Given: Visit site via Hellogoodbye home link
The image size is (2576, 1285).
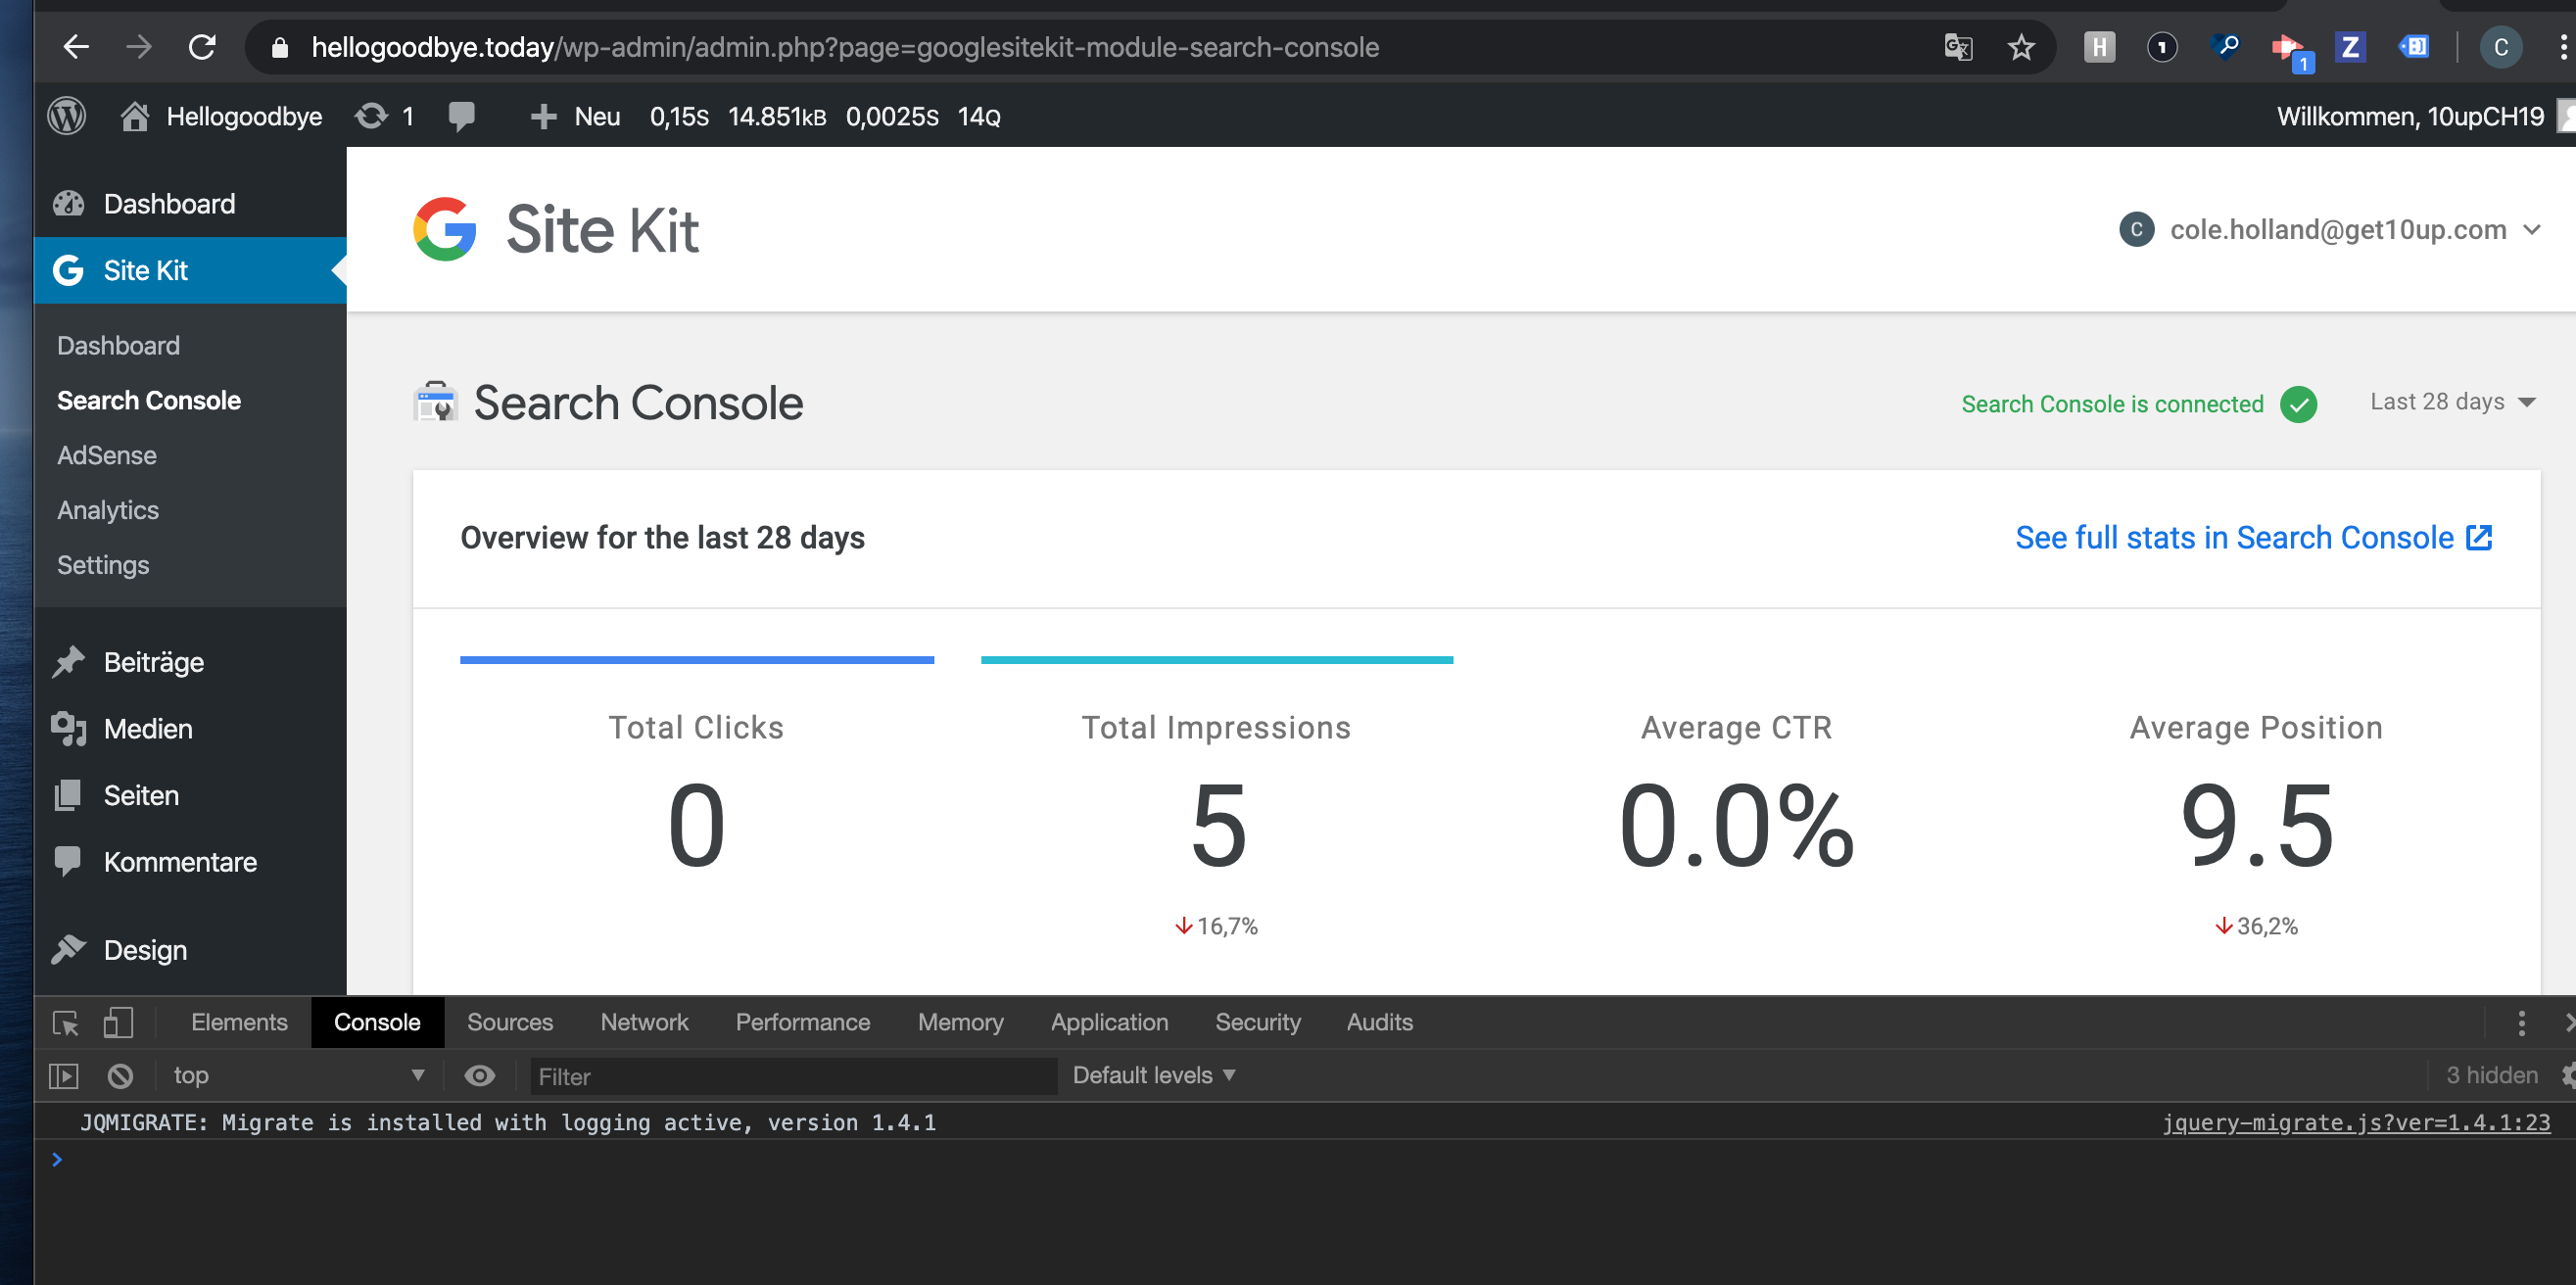Looking at the screenshot, I should [x=221, y=116].
